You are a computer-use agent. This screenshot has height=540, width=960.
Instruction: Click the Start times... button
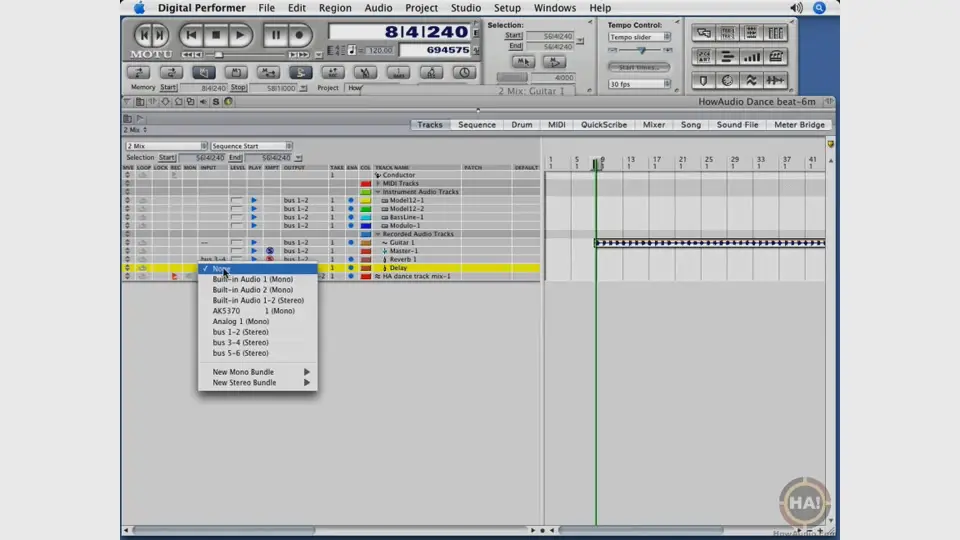pos(639,67)
